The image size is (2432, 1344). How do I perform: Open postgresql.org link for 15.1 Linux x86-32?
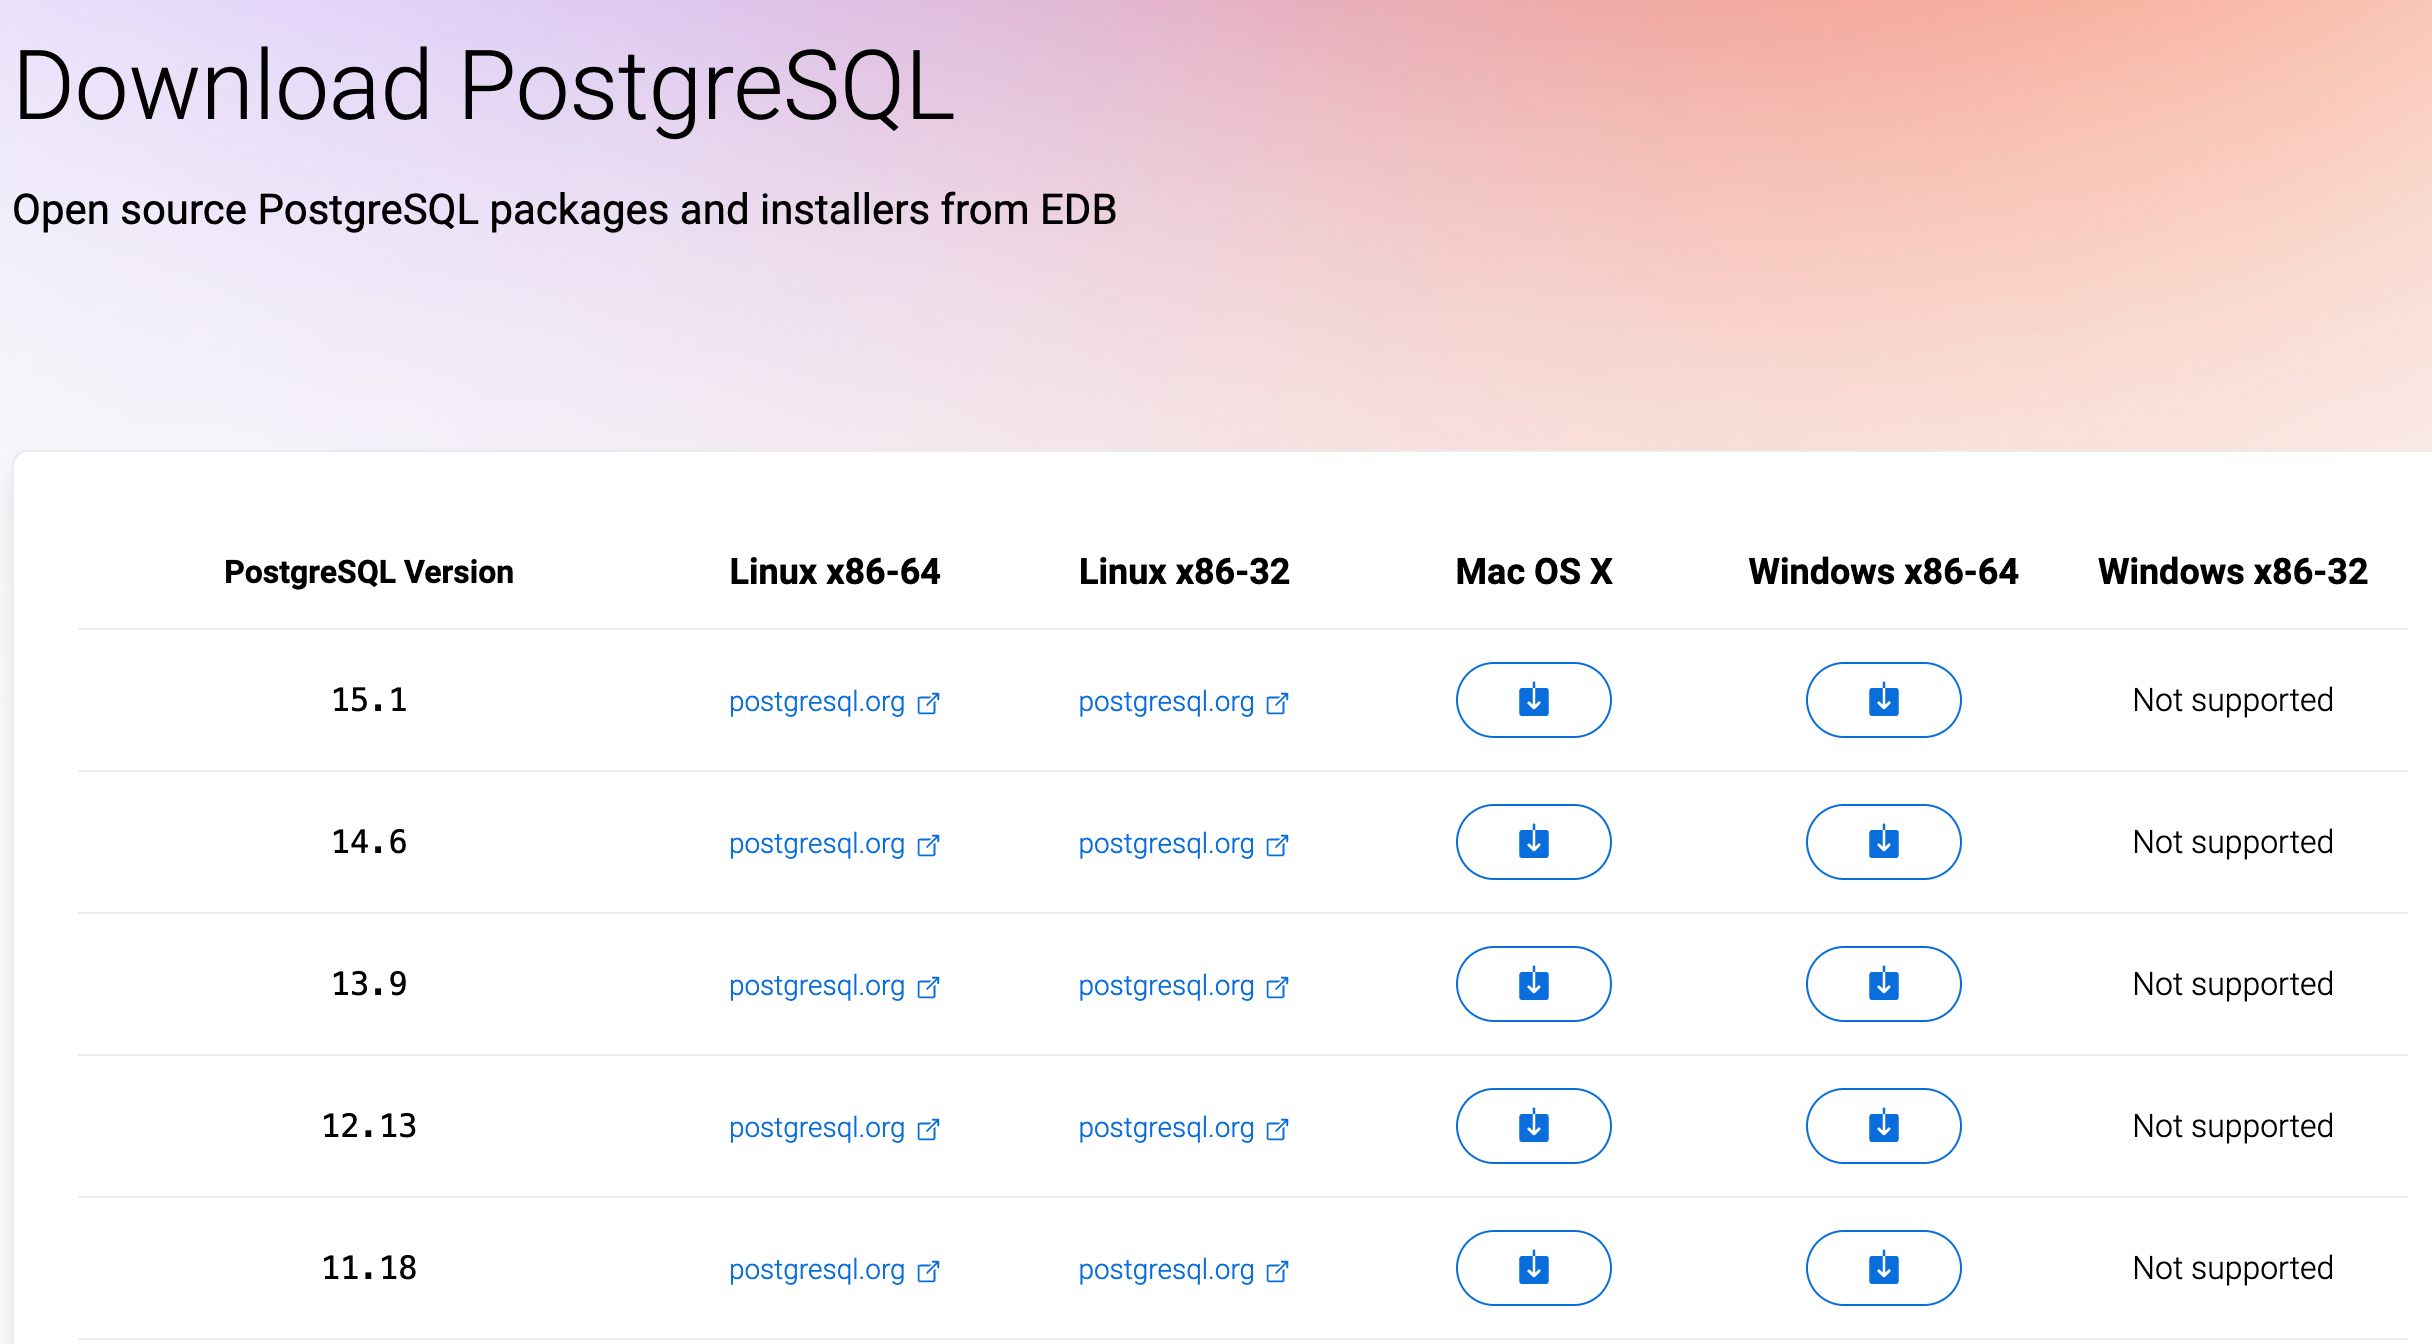point(1183,702)
